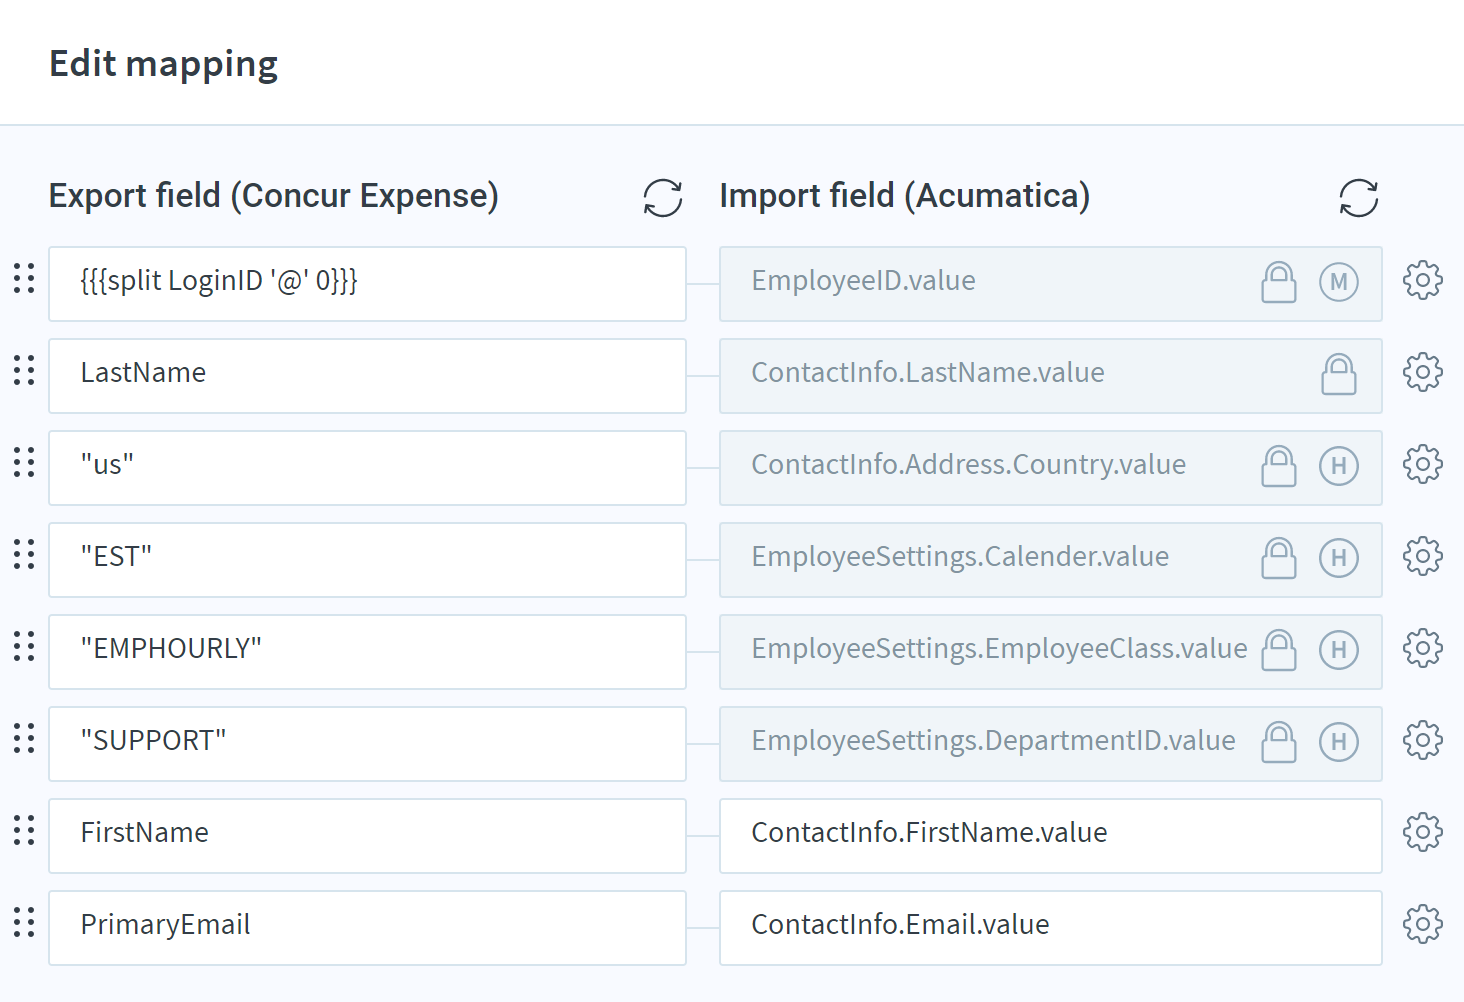Refresh the Acumatica import fields
The width and height of the screenshot is (1464, 1002).
coord(1358,198)
